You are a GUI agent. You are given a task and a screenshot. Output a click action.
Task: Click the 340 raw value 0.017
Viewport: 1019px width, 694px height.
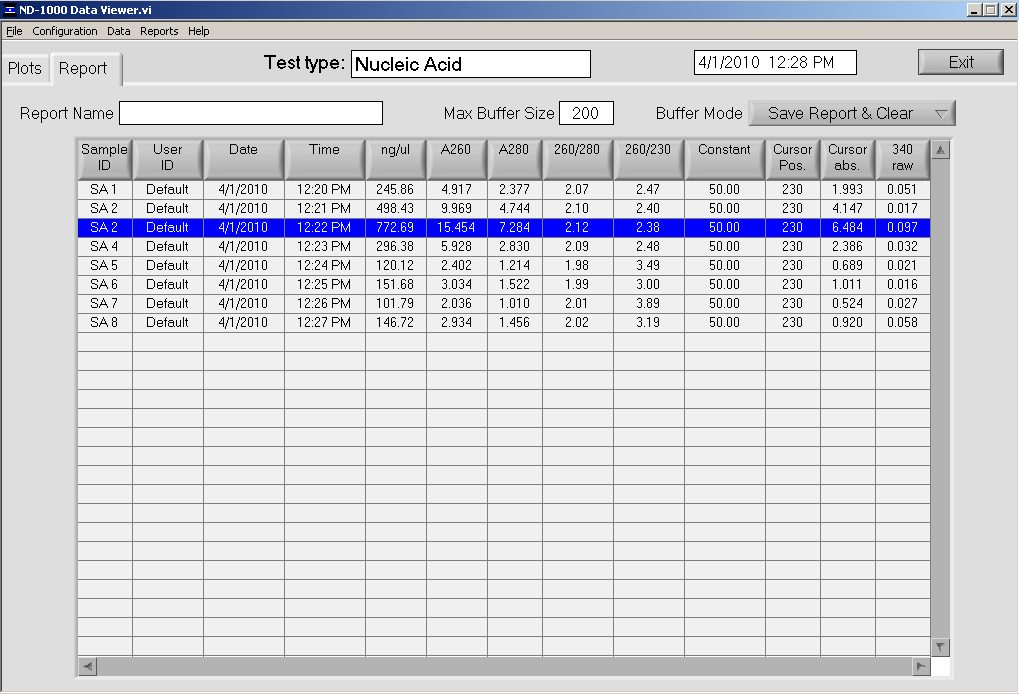[903, 209]
